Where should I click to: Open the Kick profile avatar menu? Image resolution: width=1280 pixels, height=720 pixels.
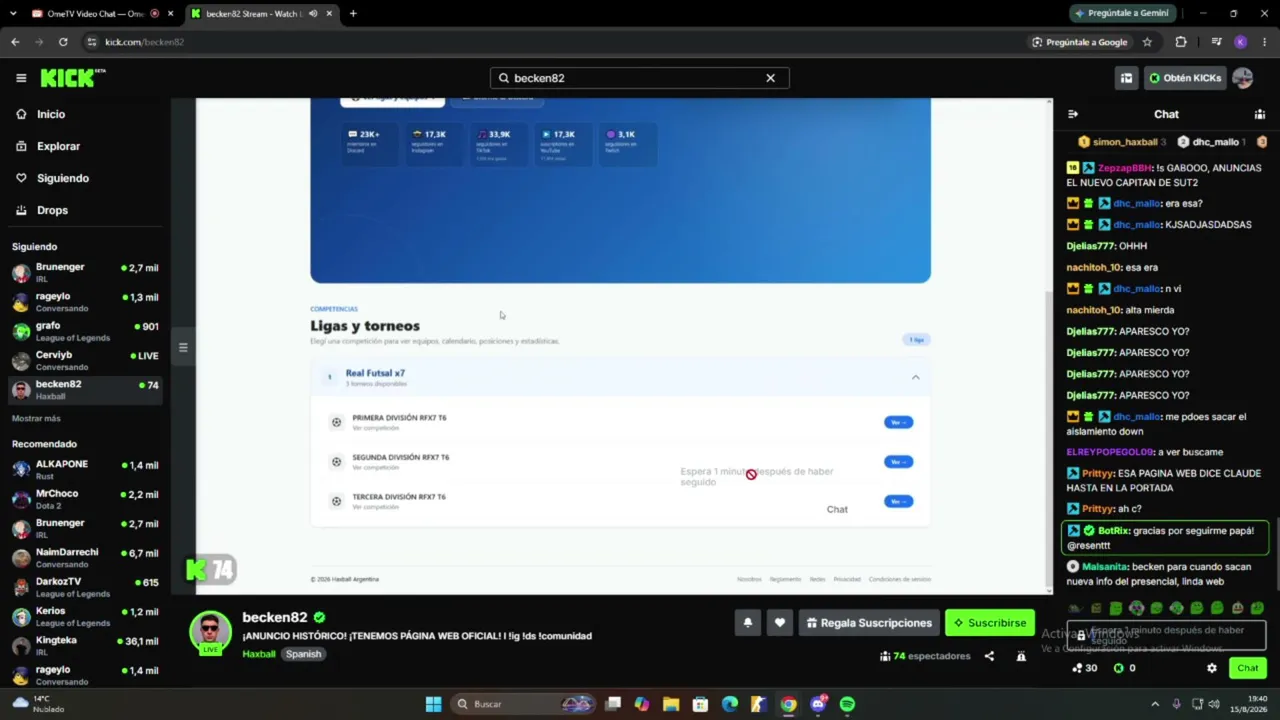click(1243, 78)
